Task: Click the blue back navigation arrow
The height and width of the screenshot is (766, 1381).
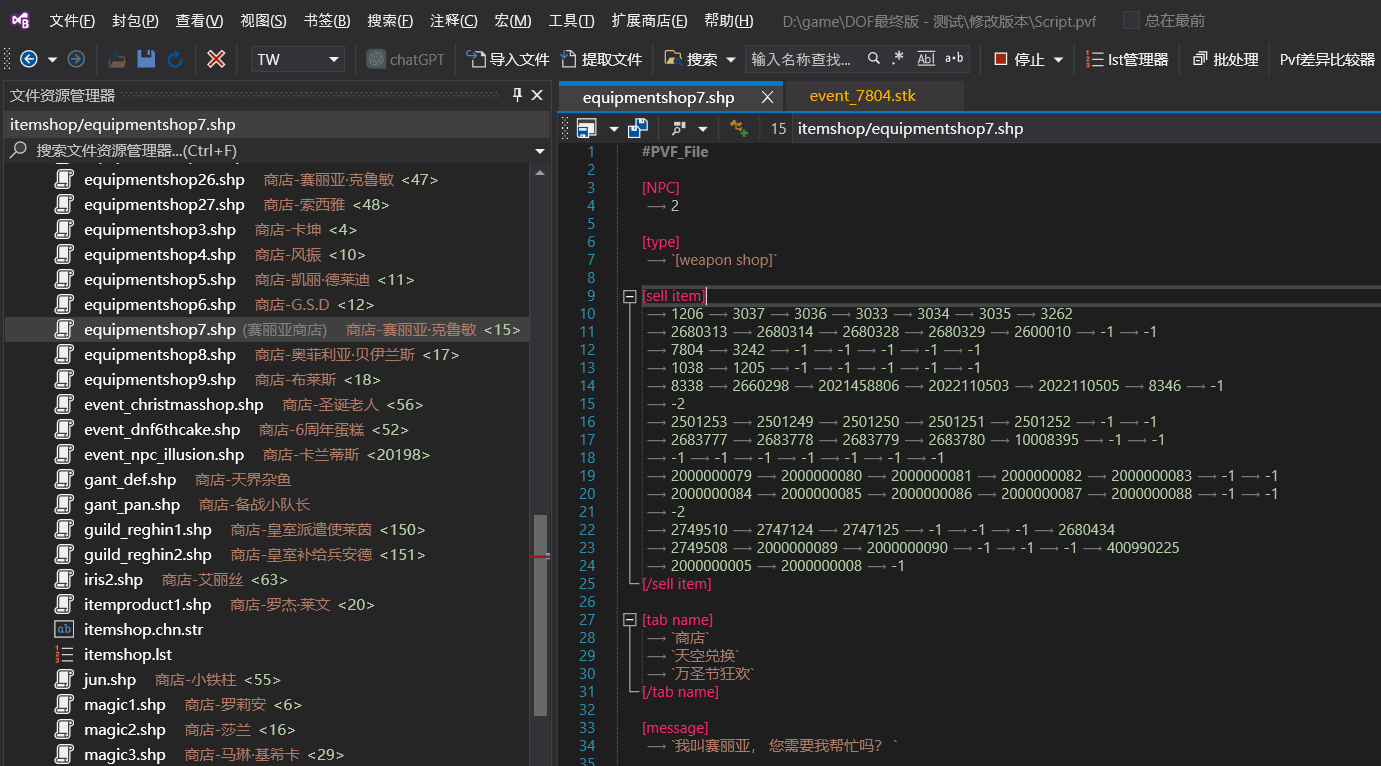Action: coord(28,59)
